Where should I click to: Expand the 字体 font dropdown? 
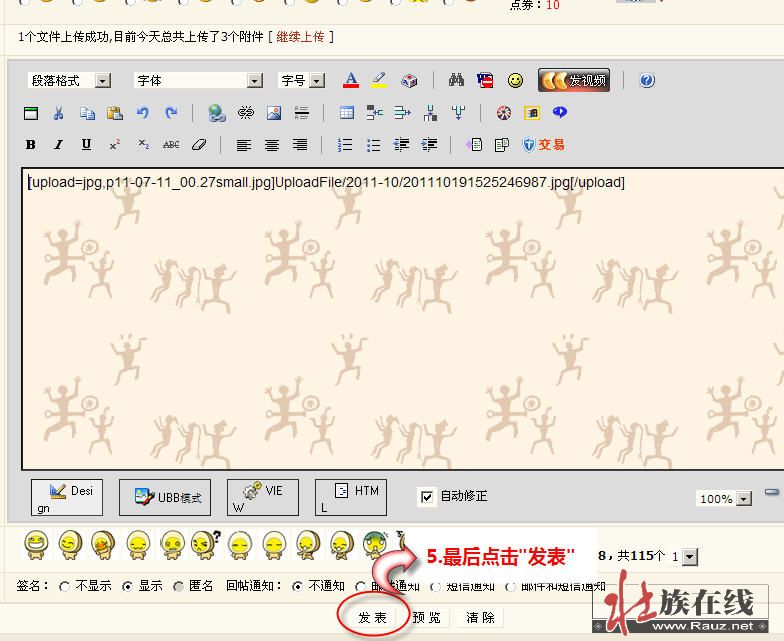[x=198, y=80]
